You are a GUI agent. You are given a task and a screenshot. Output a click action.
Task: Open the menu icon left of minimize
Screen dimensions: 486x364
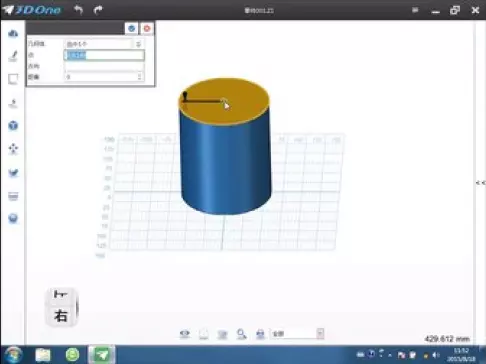[x=415, y=10]
